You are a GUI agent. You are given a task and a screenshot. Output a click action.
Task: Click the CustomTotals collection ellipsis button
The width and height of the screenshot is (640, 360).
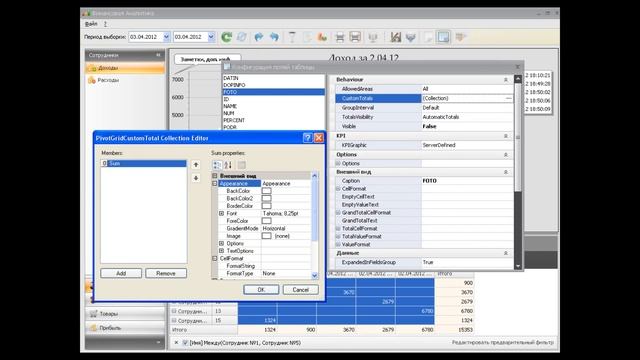pyautogui.click(x=508, y=98)
